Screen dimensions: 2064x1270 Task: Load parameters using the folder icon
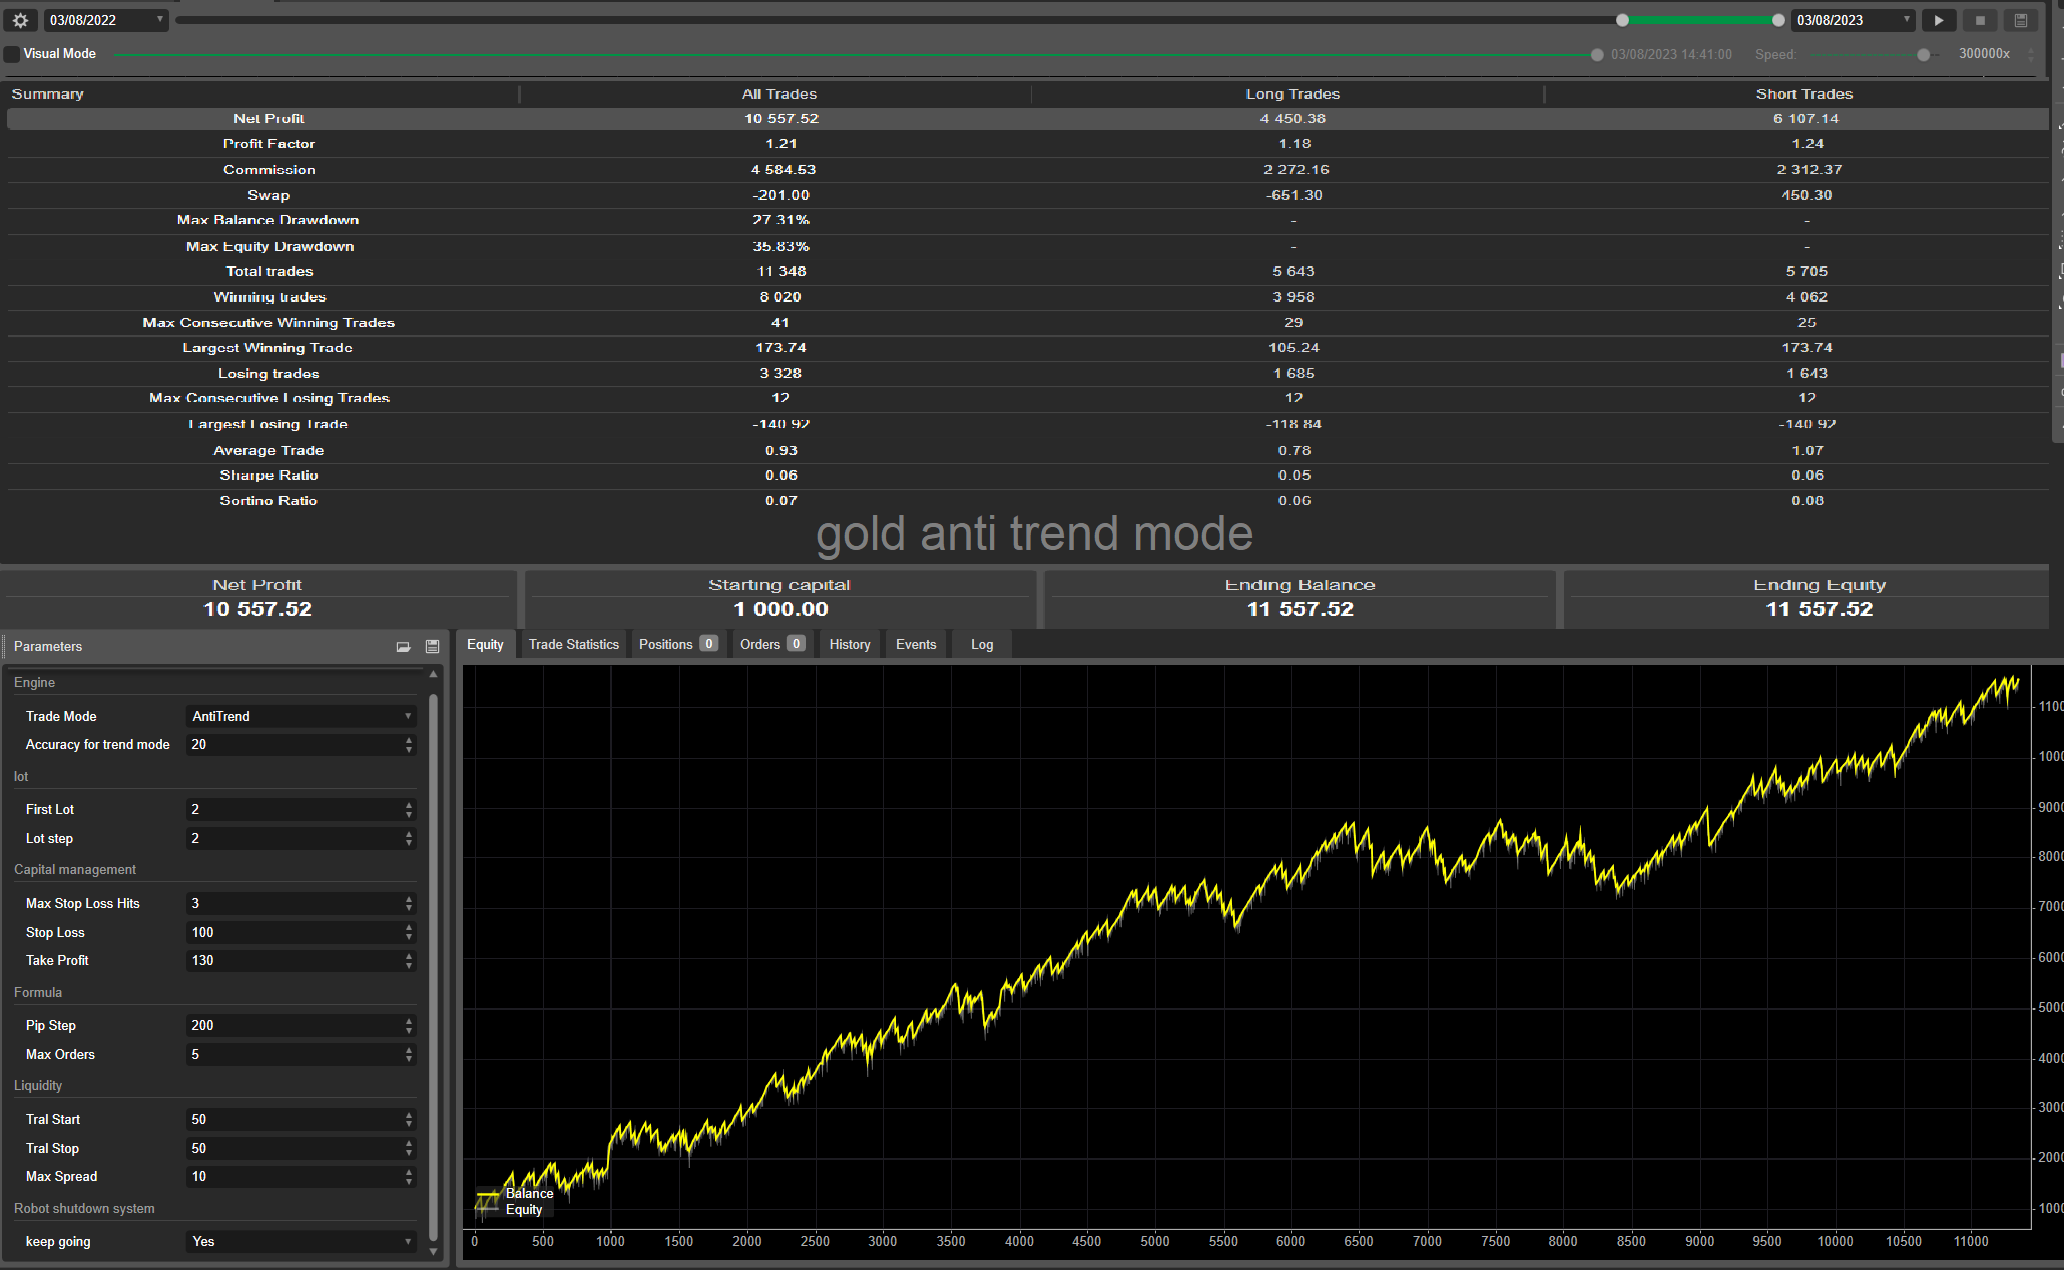[x=404, y=647]
